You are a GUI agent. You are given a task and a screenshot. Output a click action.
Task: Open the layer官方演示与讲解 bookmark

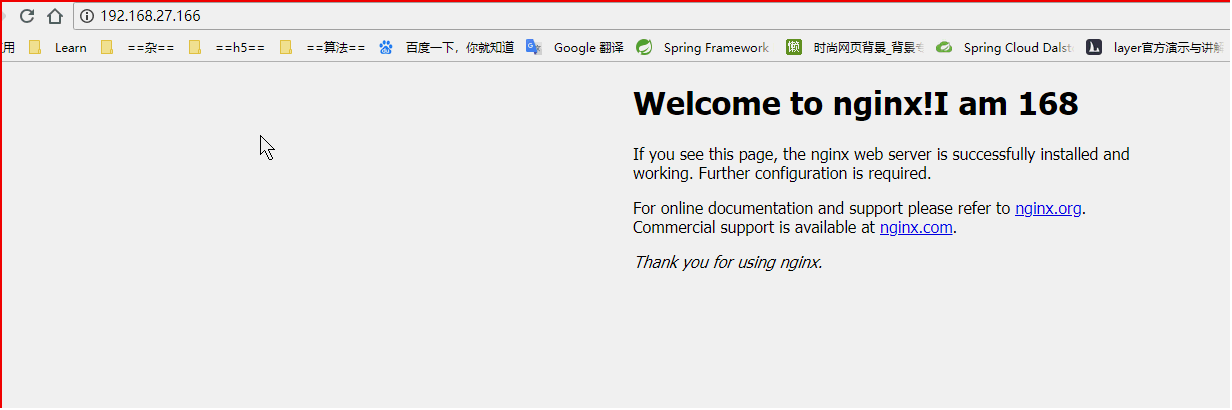(x=1154, y=47)
